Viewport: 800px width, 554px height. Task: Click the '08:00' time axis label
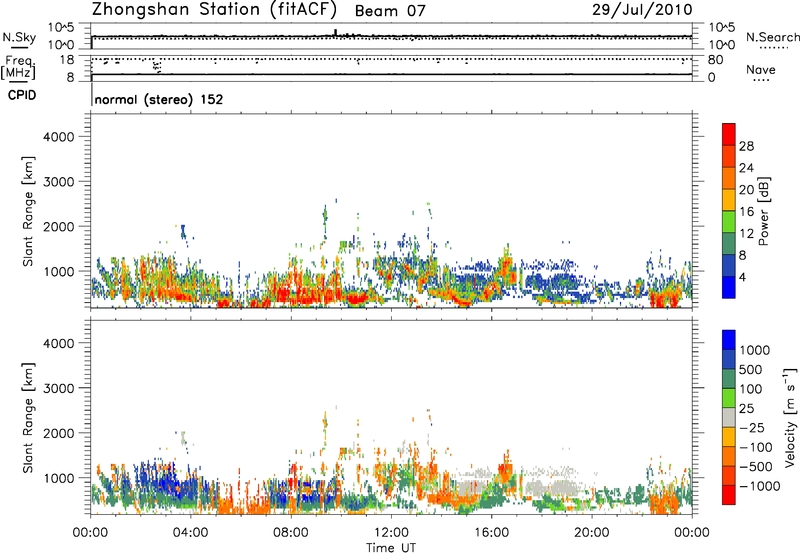point(291,533)
